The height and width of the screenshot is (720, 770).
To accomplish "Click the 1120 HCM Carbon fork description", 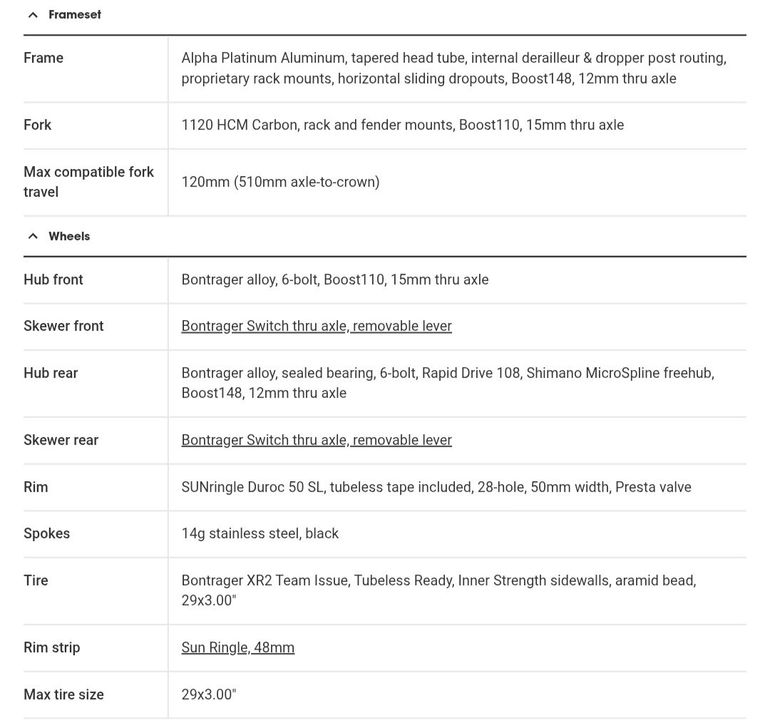I will [x=402, y=125].
